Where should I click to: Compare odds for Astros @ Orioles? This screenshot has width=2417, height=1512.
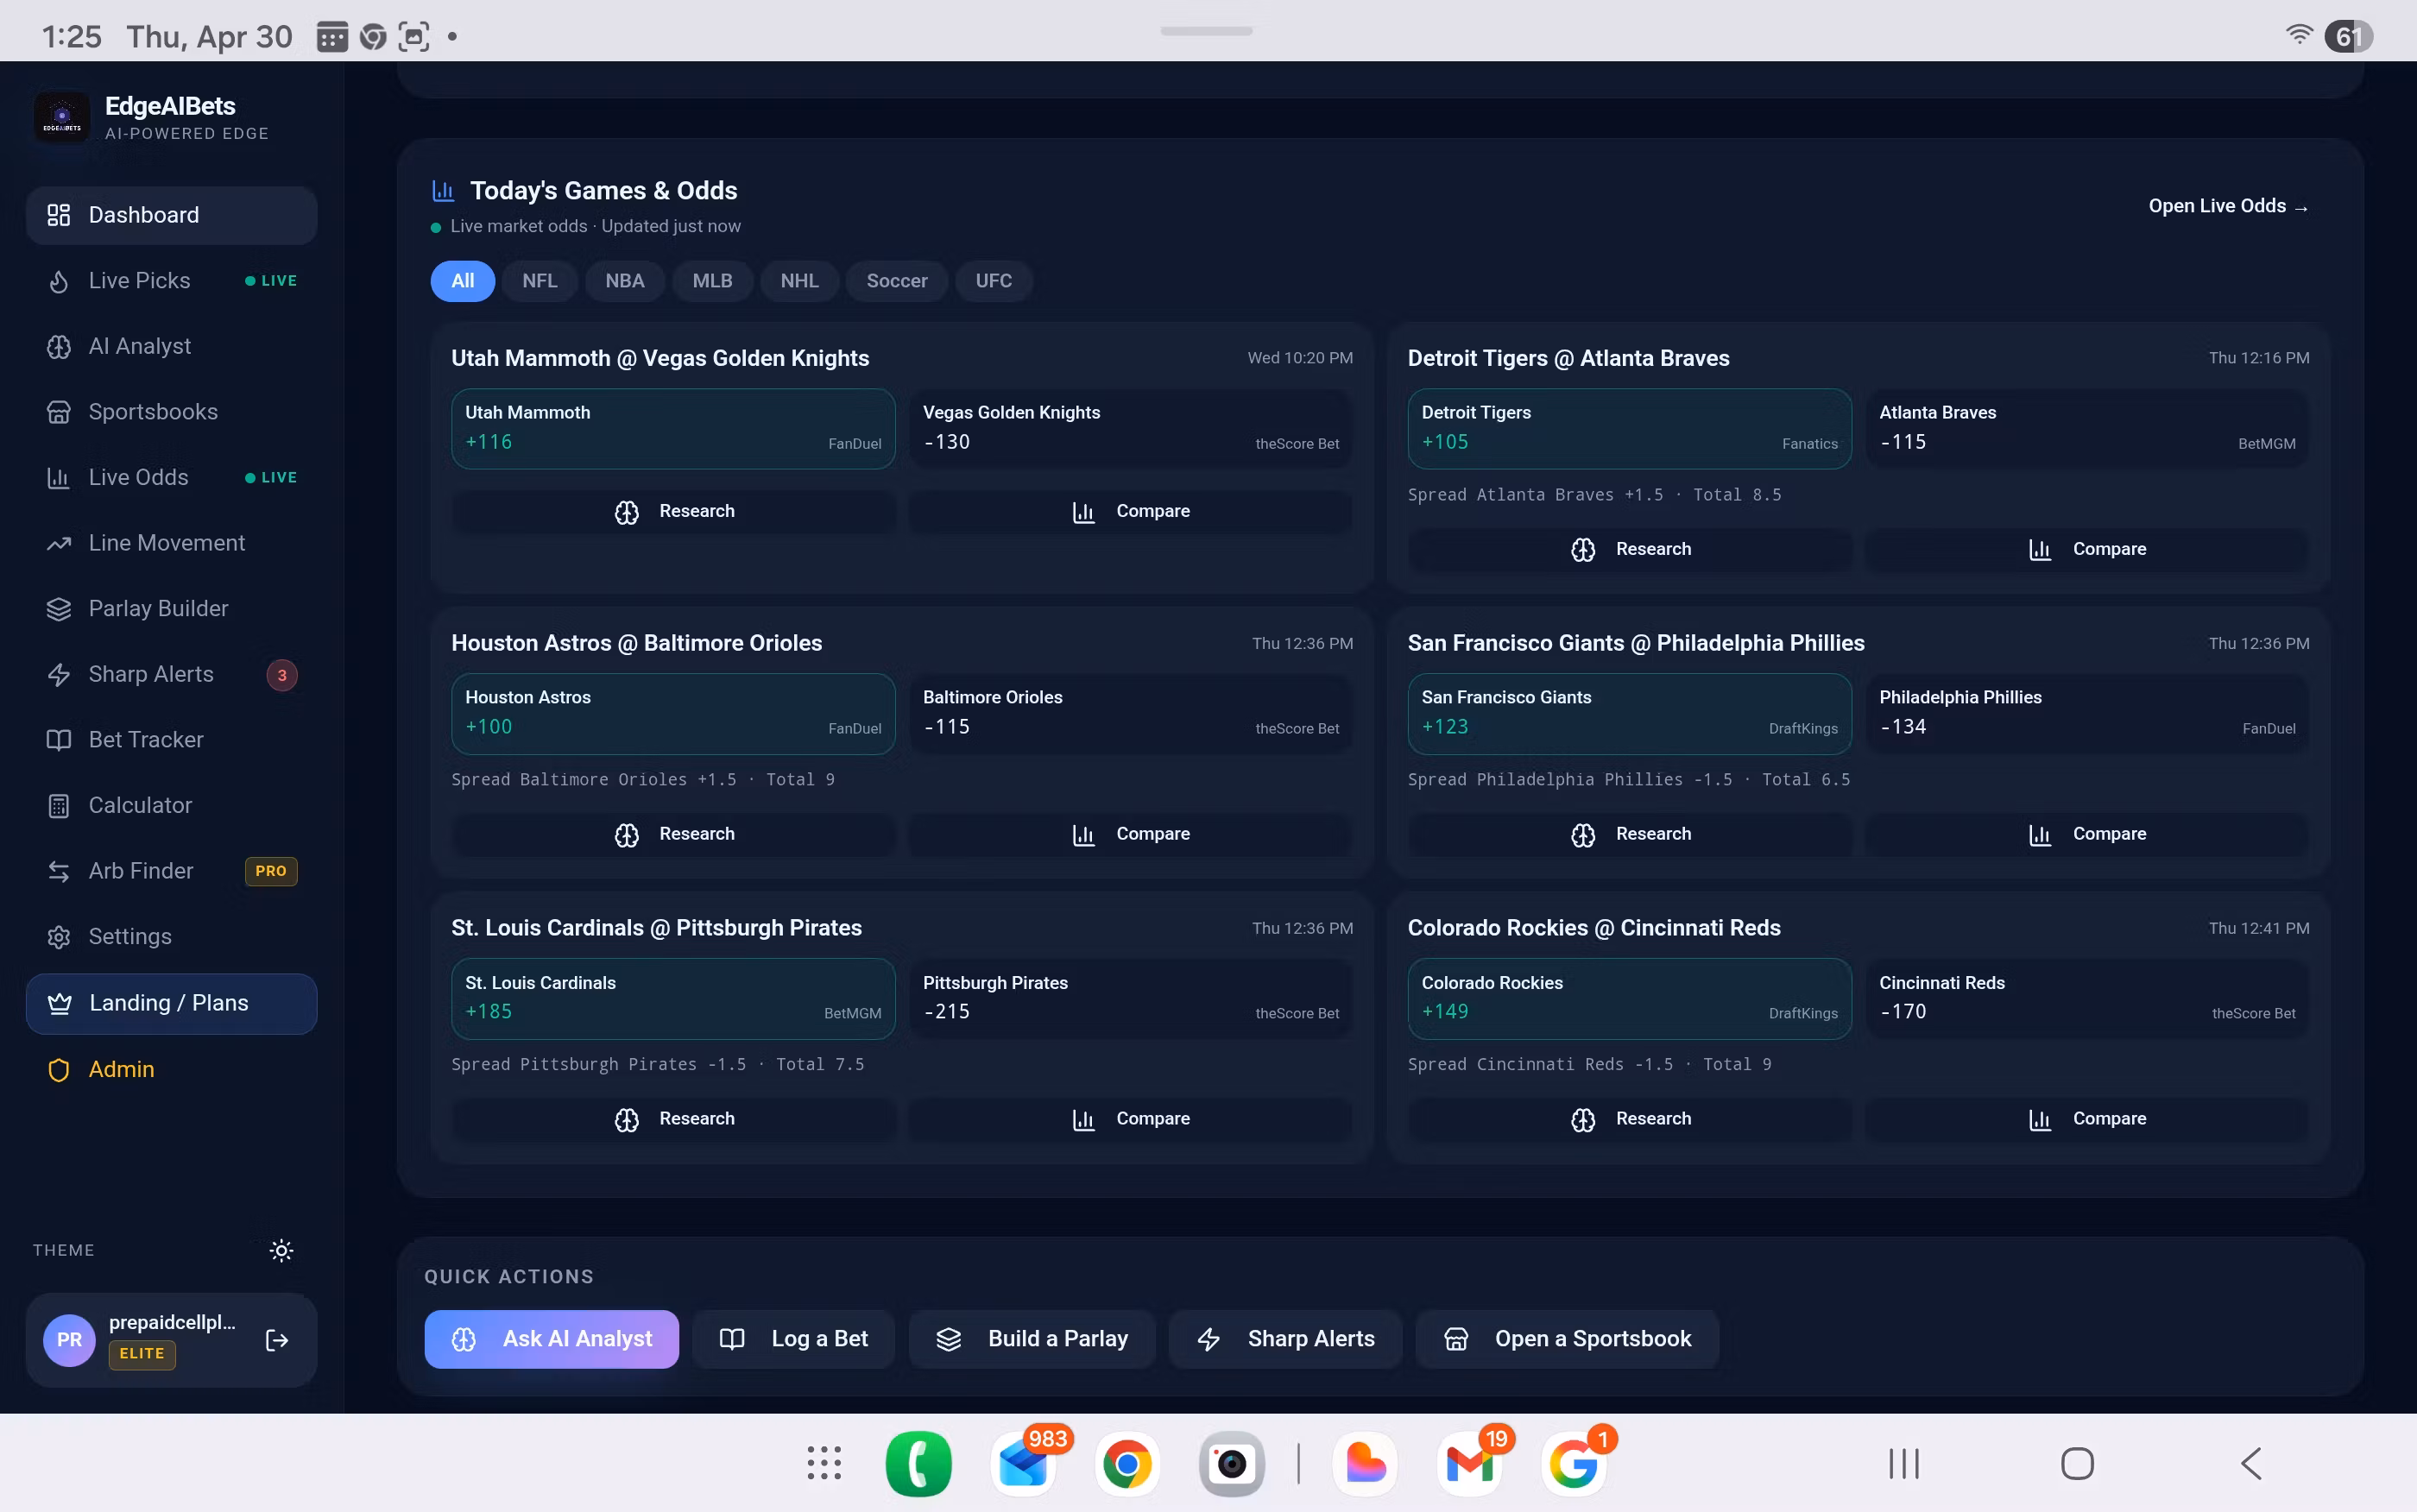tap(1130, 835)
